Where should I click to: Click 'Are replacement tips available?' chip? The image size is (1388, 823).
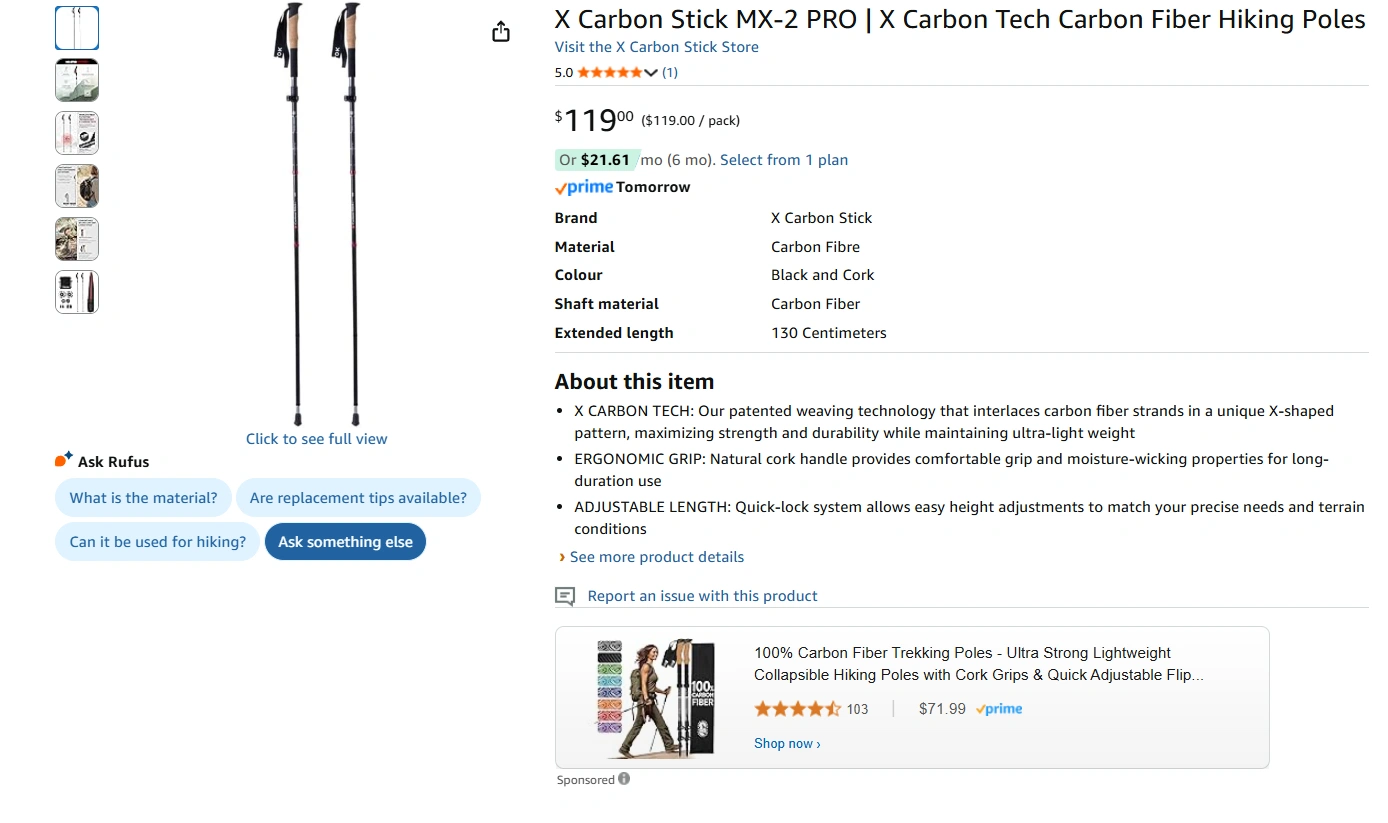pos(358,498)
